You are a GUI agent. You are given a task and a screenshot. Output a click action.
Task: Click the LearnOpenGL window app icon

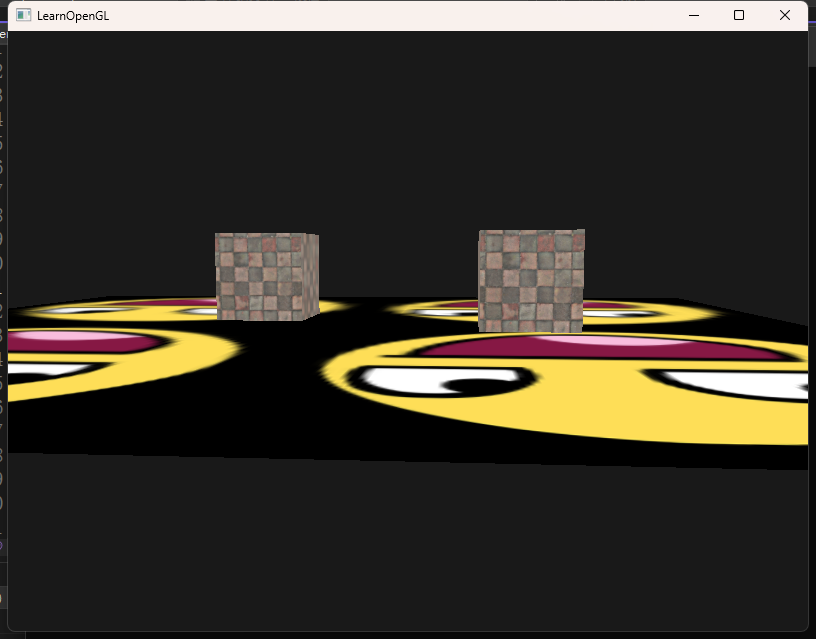pyautogui.click(x=23, y=15)
